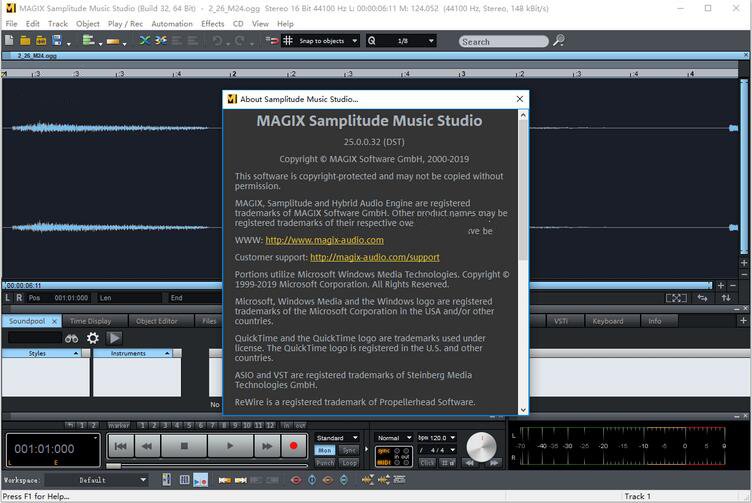Click the jog wheel knob in transport
This screenshot has width=752, height=503.
pyautogui.click(x=482, y=446)
